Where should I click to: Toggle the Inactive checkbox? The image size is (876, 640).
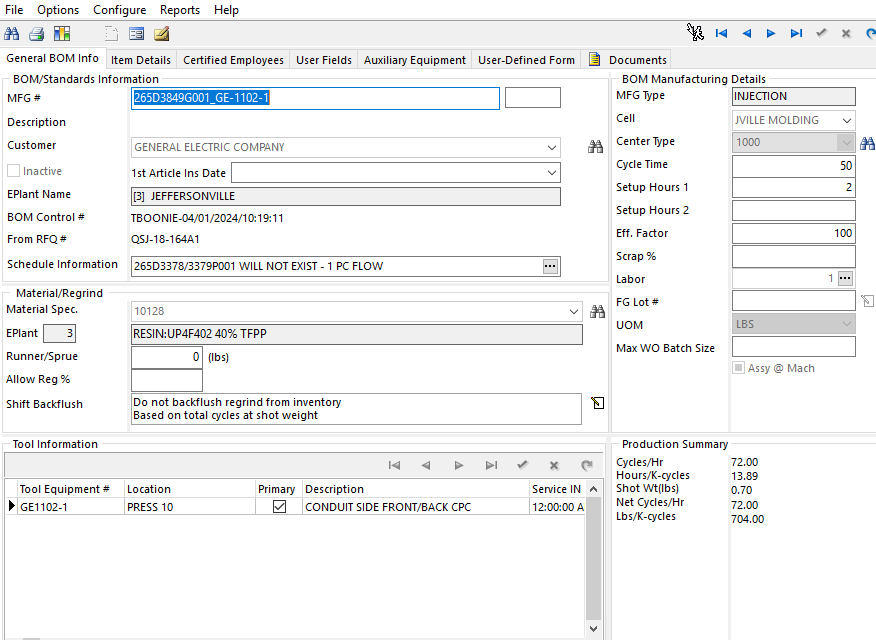click(x=14, y=171)
